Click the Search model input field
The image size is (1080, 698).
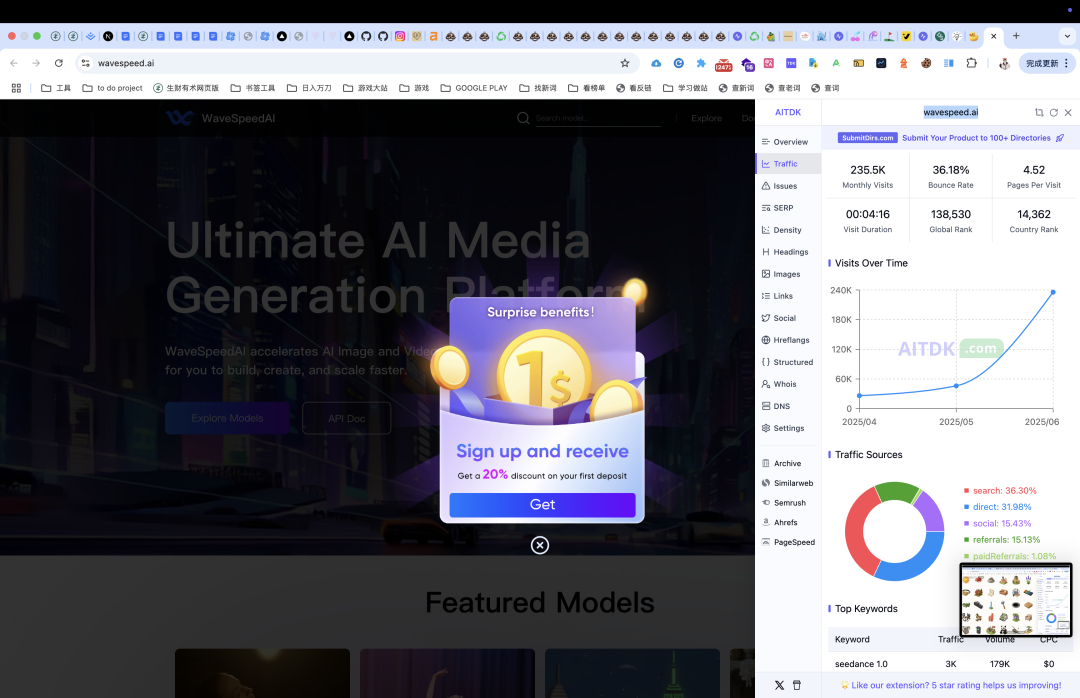(596, 119)
